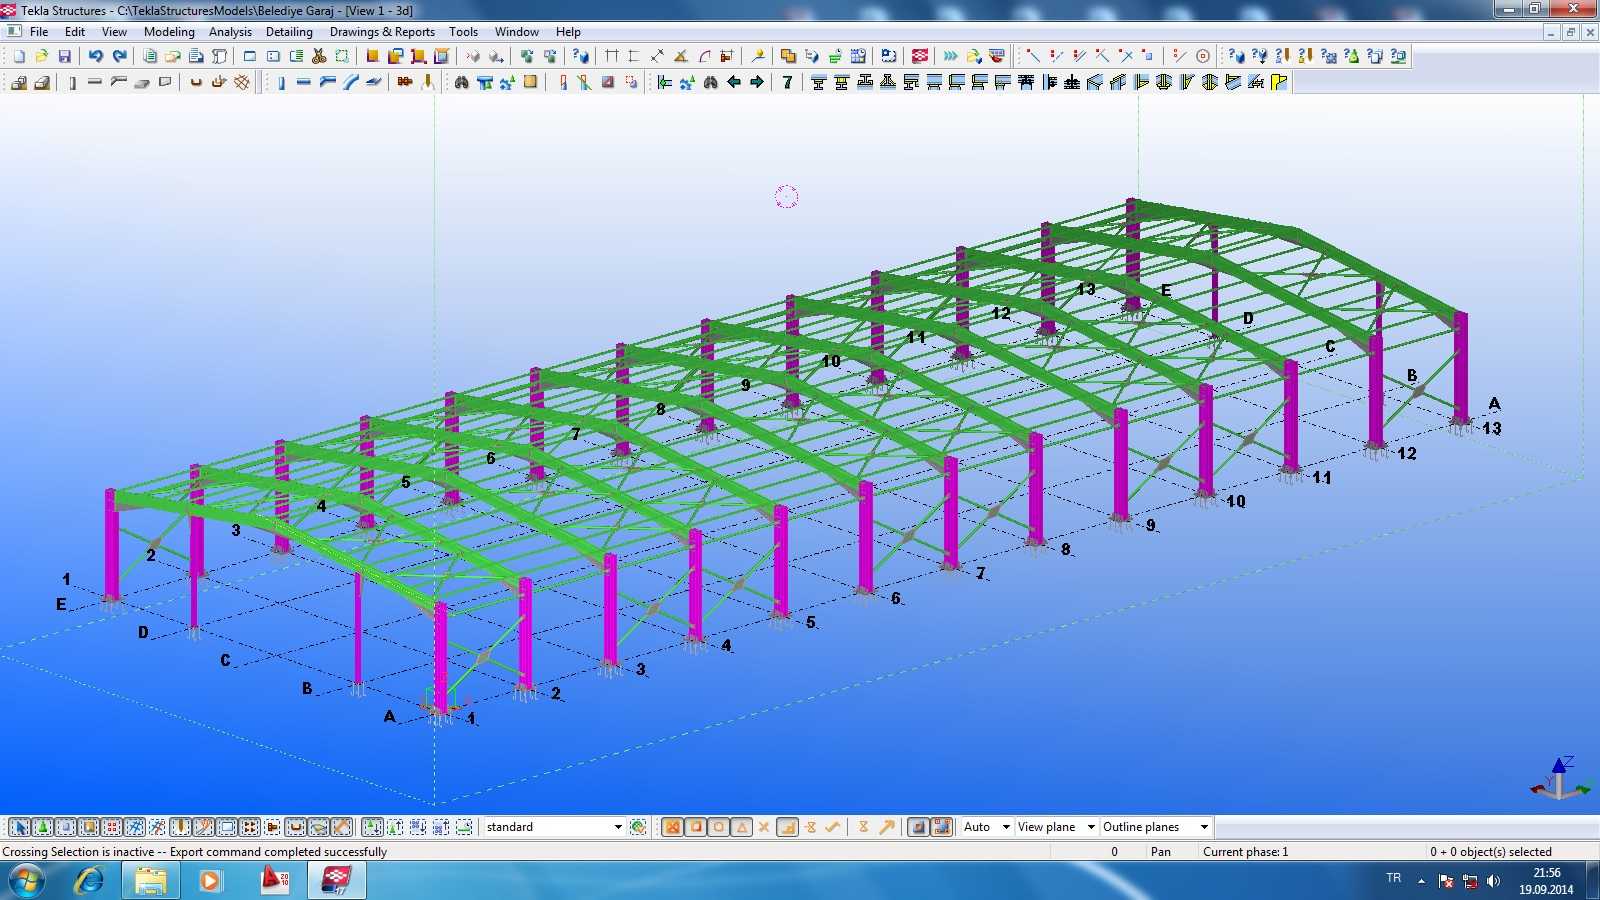Redo the last undone action

pos(120,56)
